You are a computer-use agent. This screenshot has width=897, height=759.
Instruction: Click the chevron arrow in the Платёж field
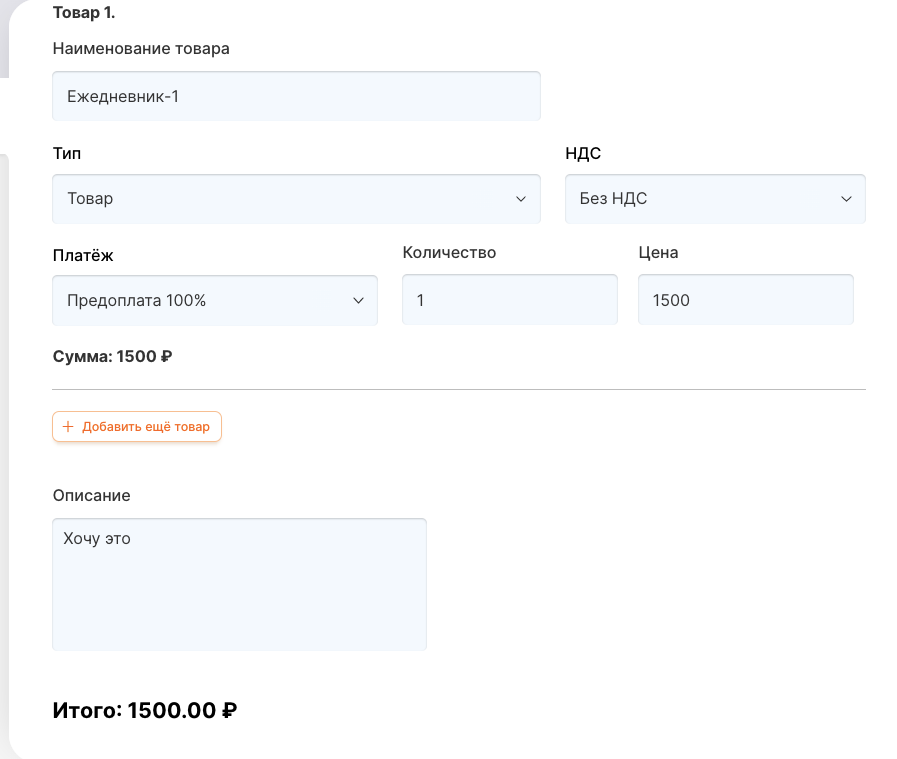click(358, 300)
